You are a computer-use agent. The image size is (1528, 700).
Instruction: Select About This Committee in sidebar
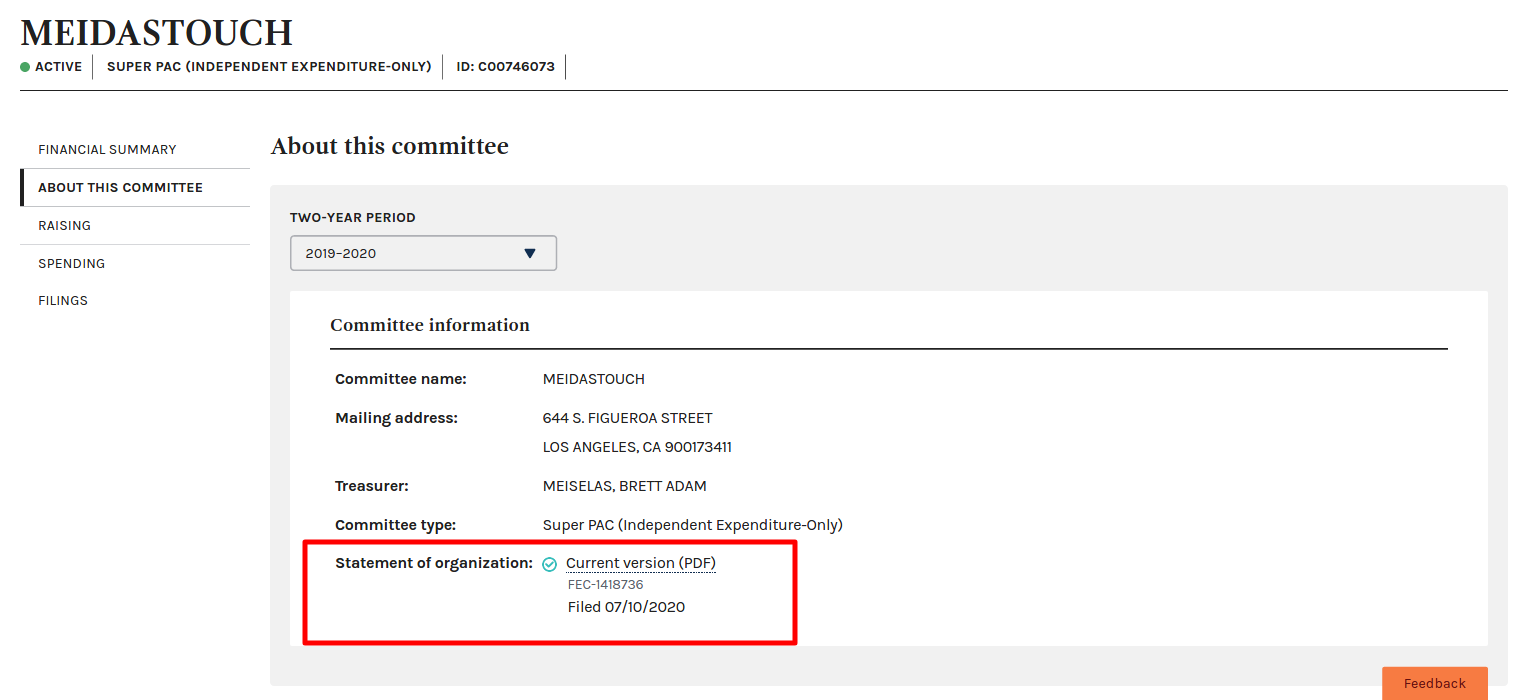click(120, 187)
